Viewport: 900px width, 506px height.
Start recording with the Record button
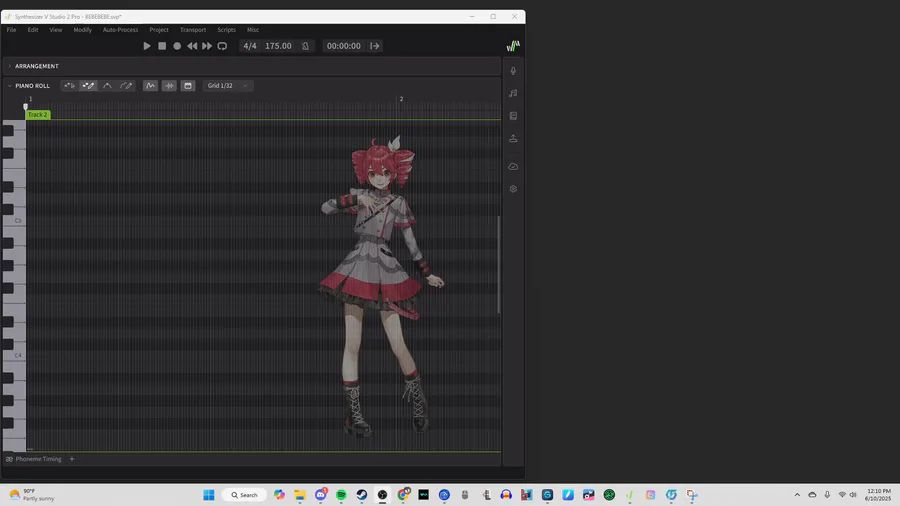[x=177, y=46]
